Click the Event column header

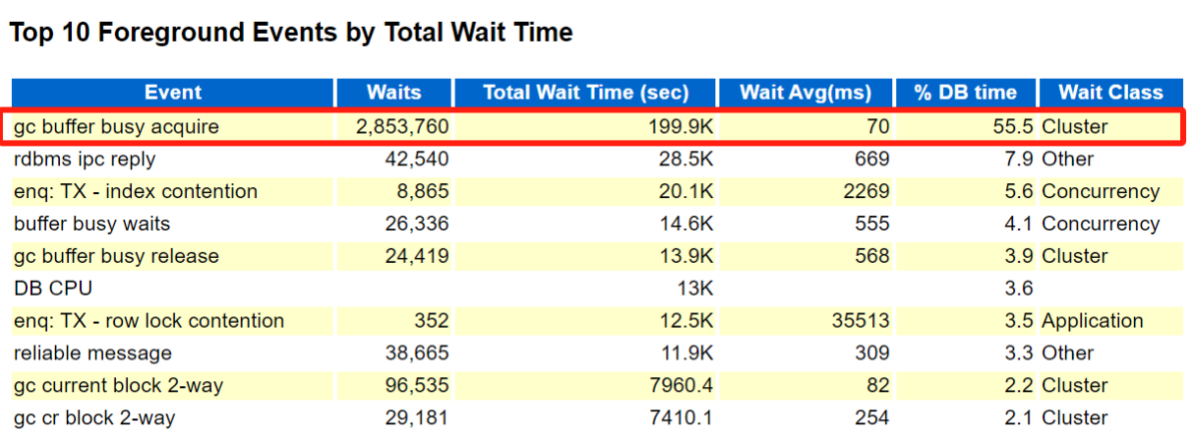click(173, 93)
